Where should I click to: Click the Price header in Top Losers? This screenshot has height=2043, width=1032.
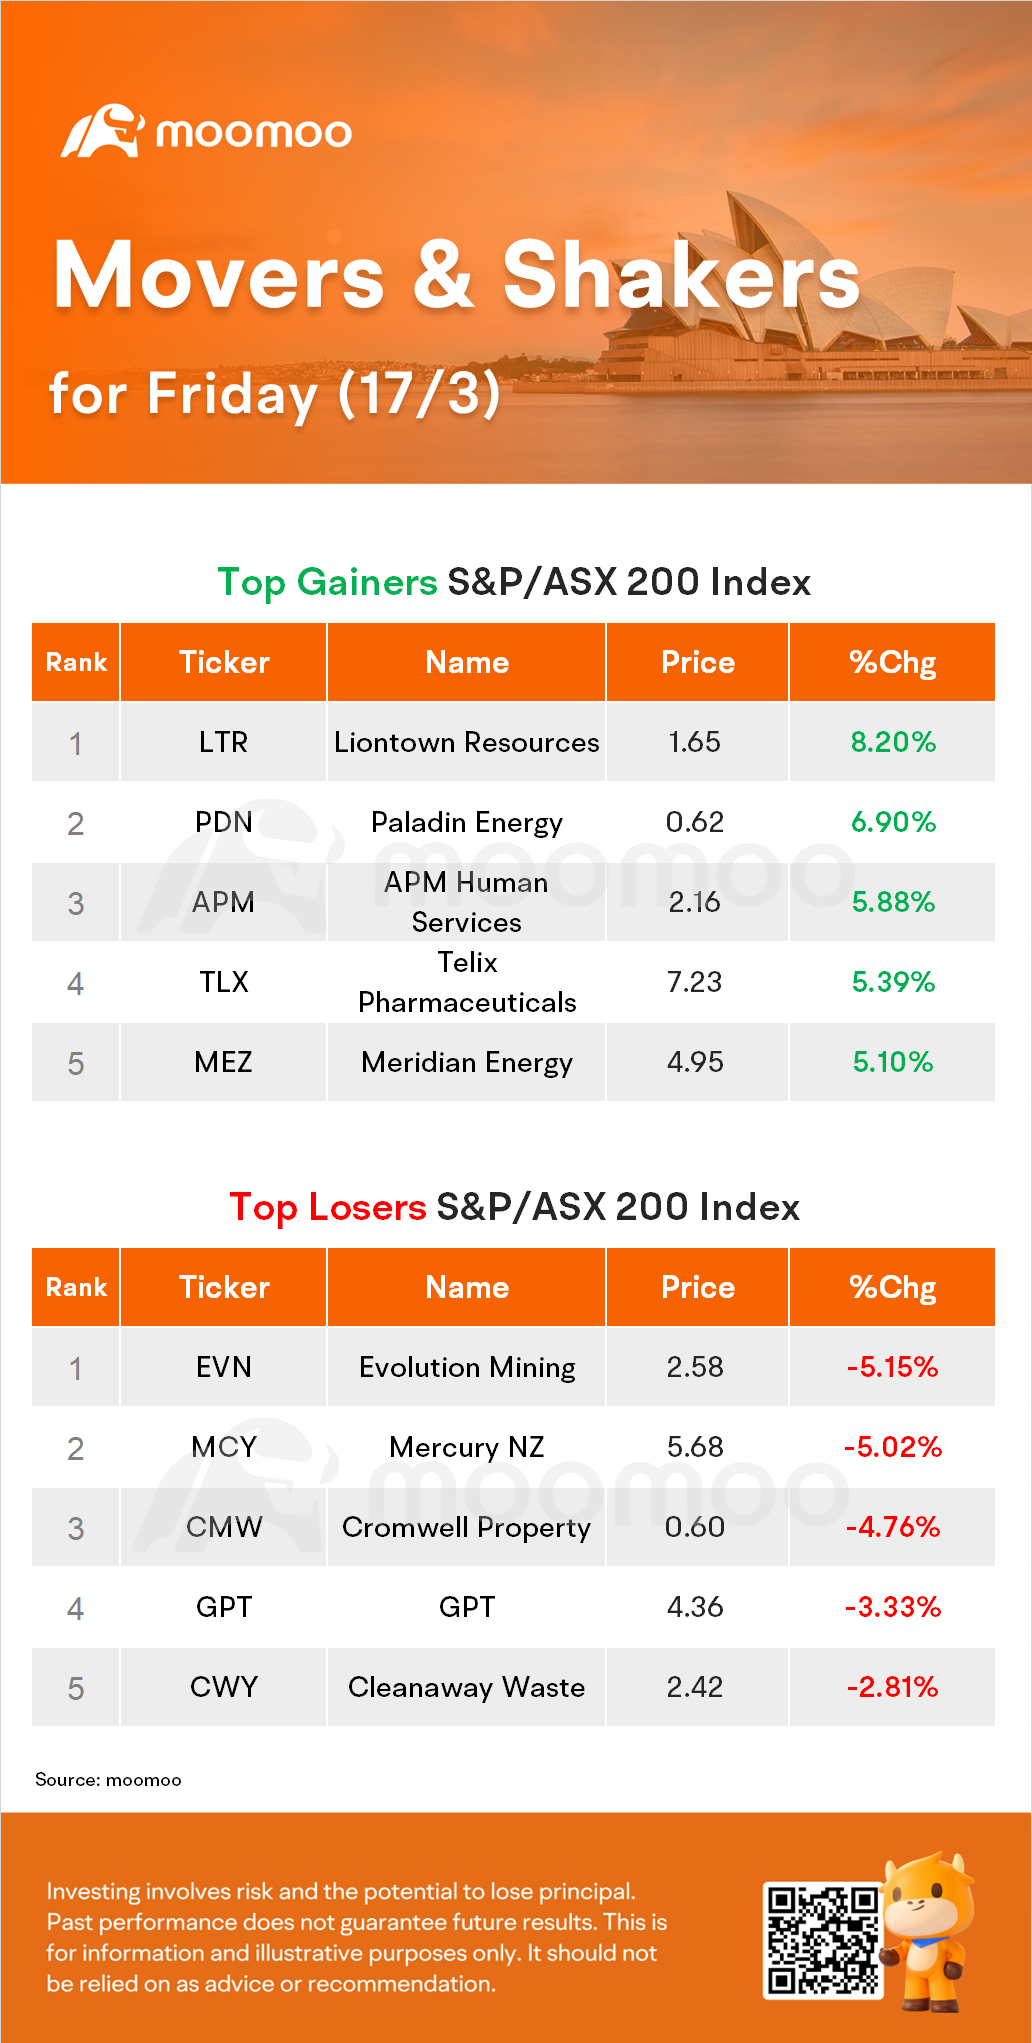698,1287
